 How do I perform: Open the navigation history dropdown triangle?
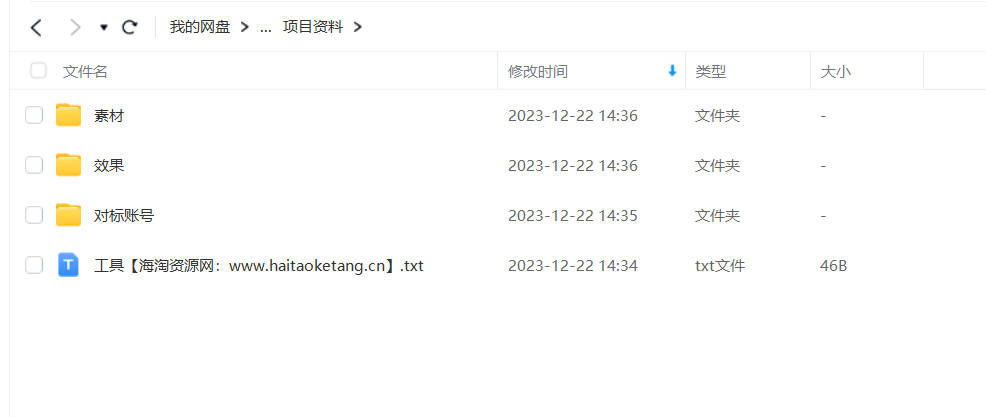[x=104, y=28]
